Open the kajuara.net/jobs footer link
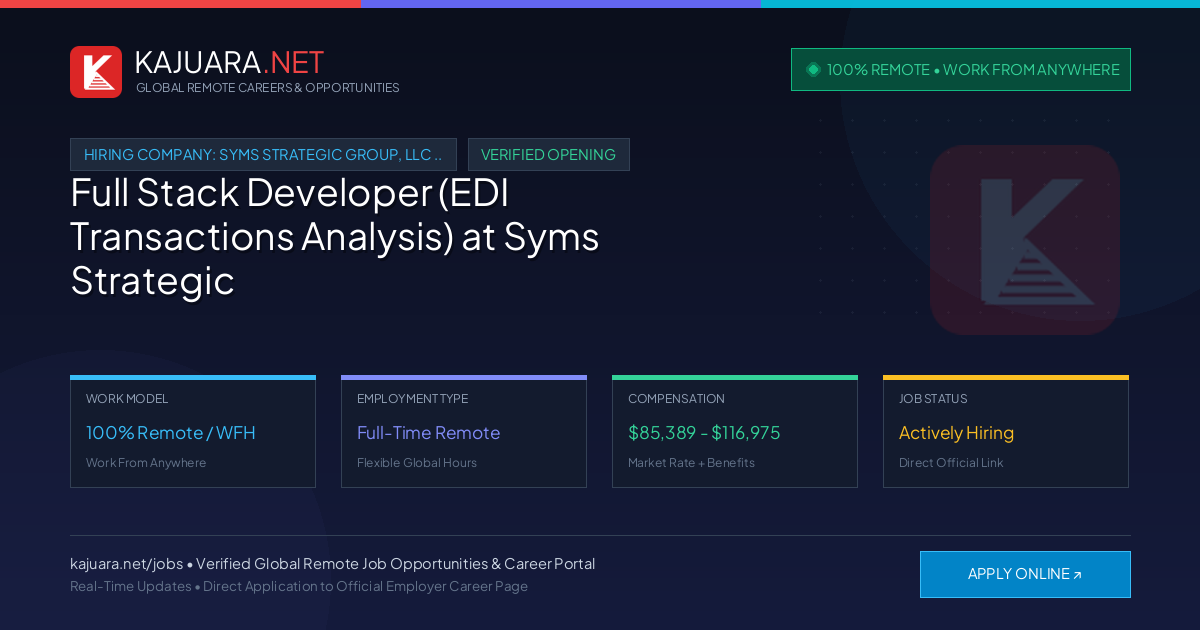The height and width of the screenshot is (630, 1200). pyautogui.click(x=125, y=564)
